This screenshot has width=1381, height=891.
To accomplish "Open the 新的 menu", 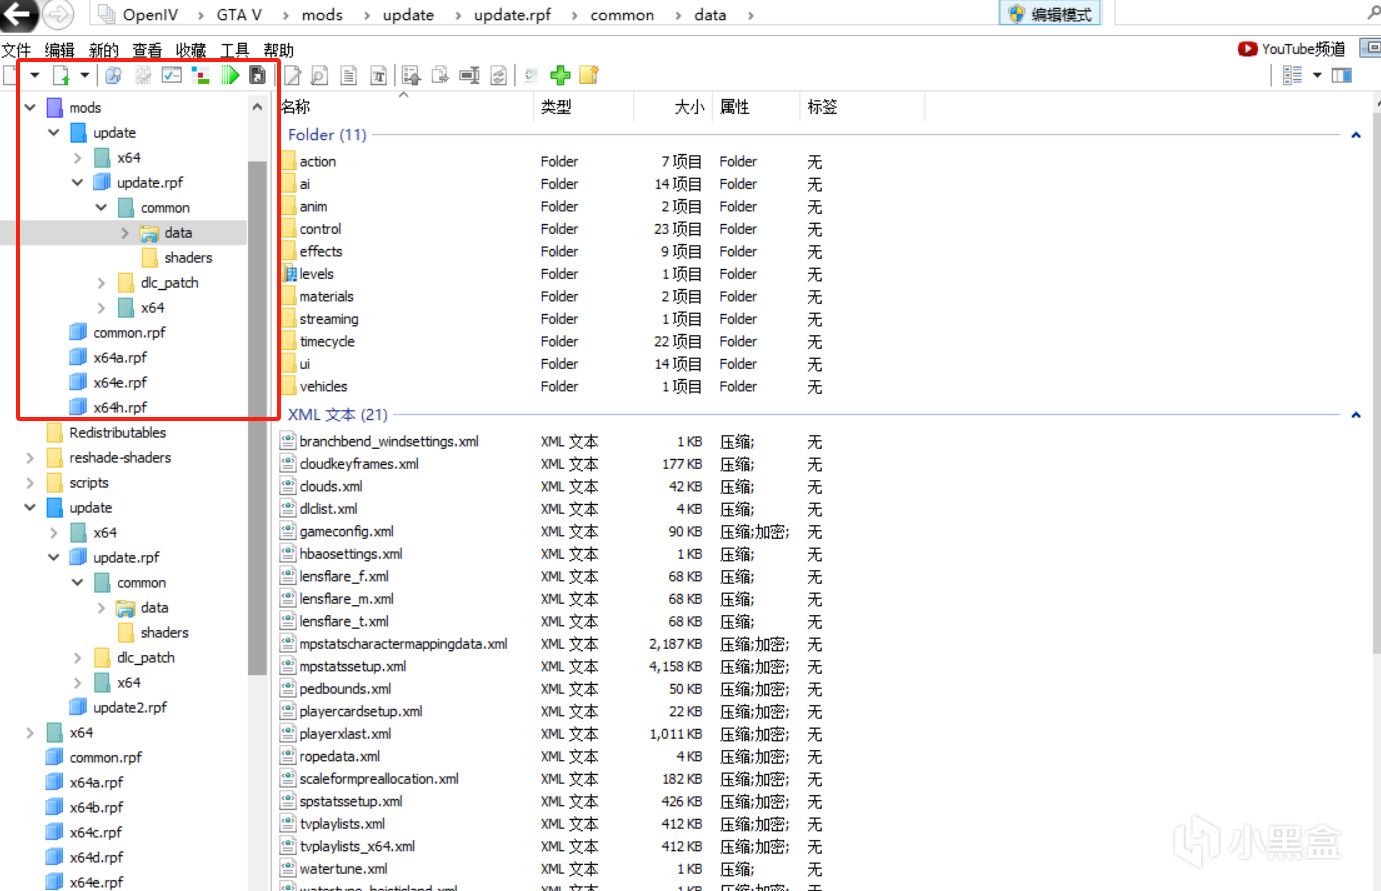I will (x=103, y=50).
